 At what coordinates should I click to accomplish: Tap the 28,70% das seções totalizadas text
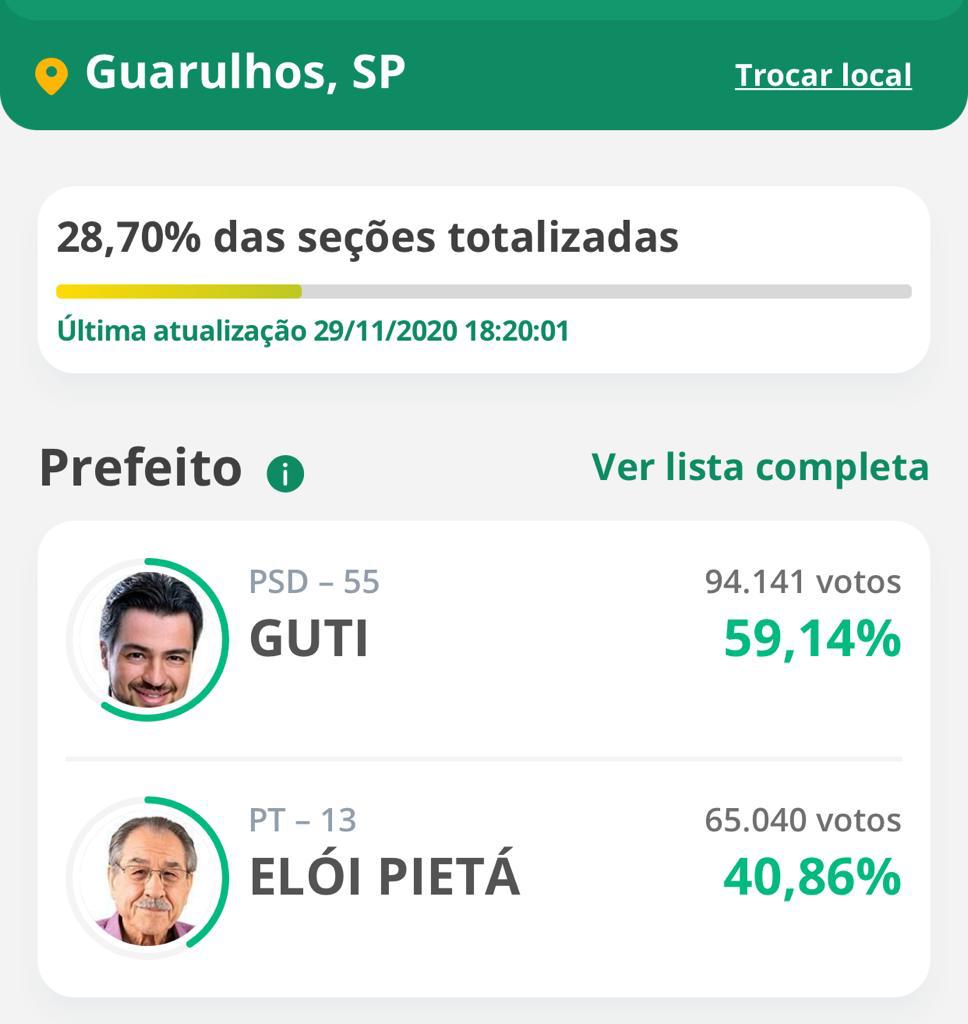coord(367,238)
